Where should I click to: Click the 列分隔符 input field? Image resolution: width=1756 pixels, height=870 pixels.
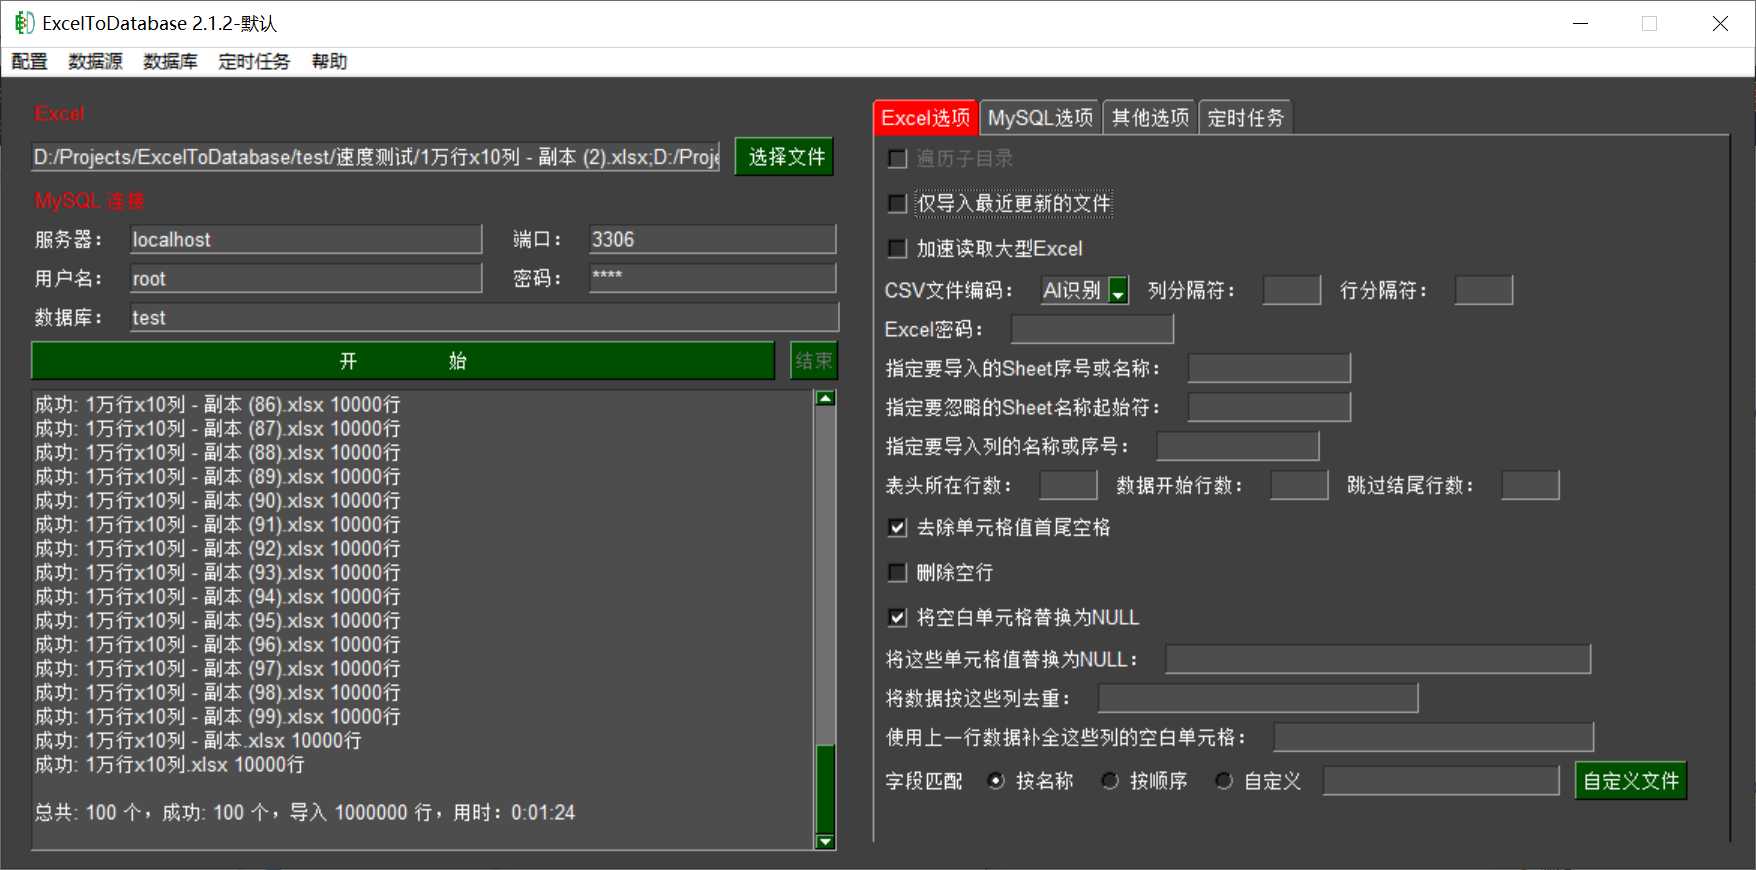1292,291
